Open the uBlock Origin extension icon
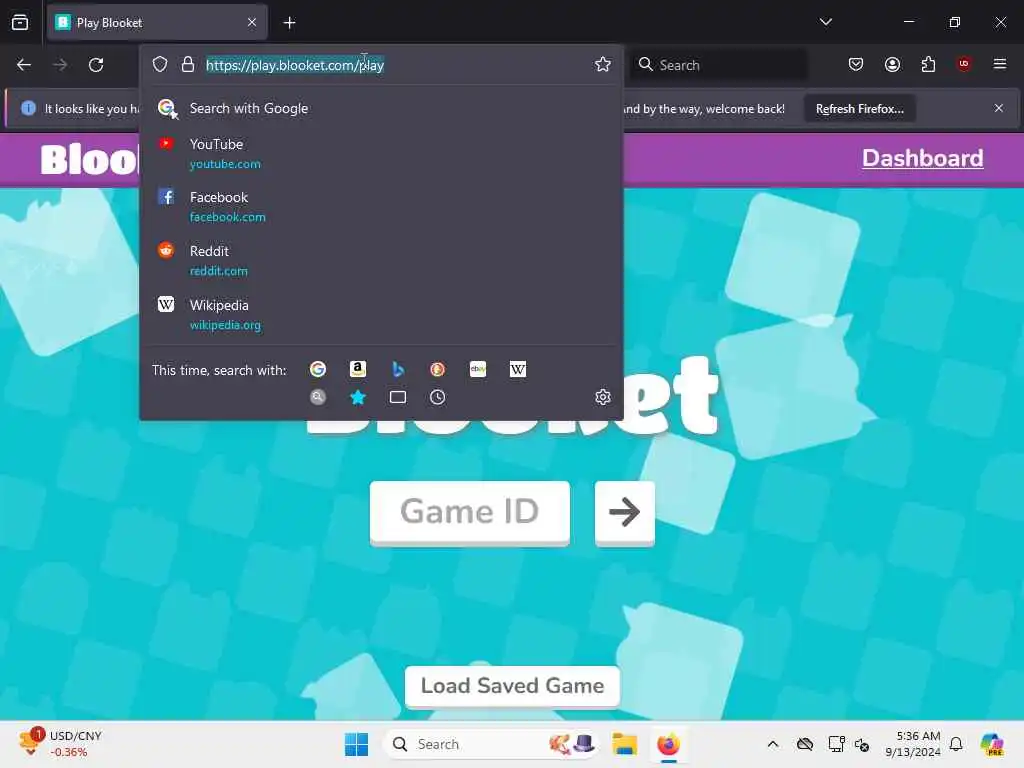Image resolution: width=1024 pixels, height=768 pixels. pyautogui.click(x=964, y=63)
